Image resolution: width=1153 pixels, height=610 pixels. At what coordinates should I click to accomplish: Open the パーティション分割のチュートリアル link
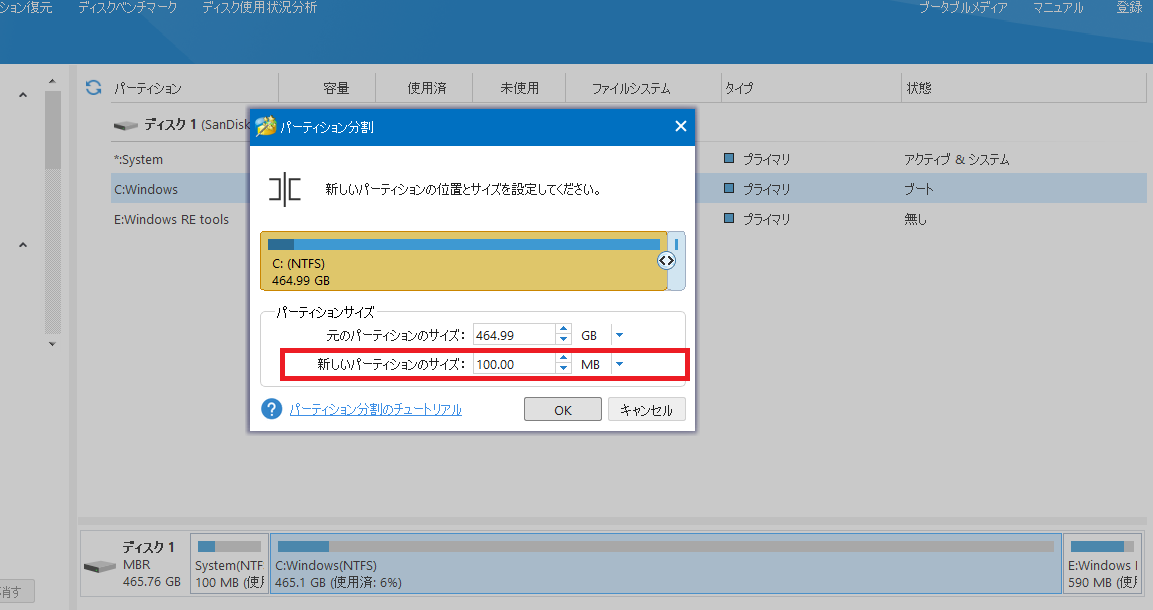375,409
